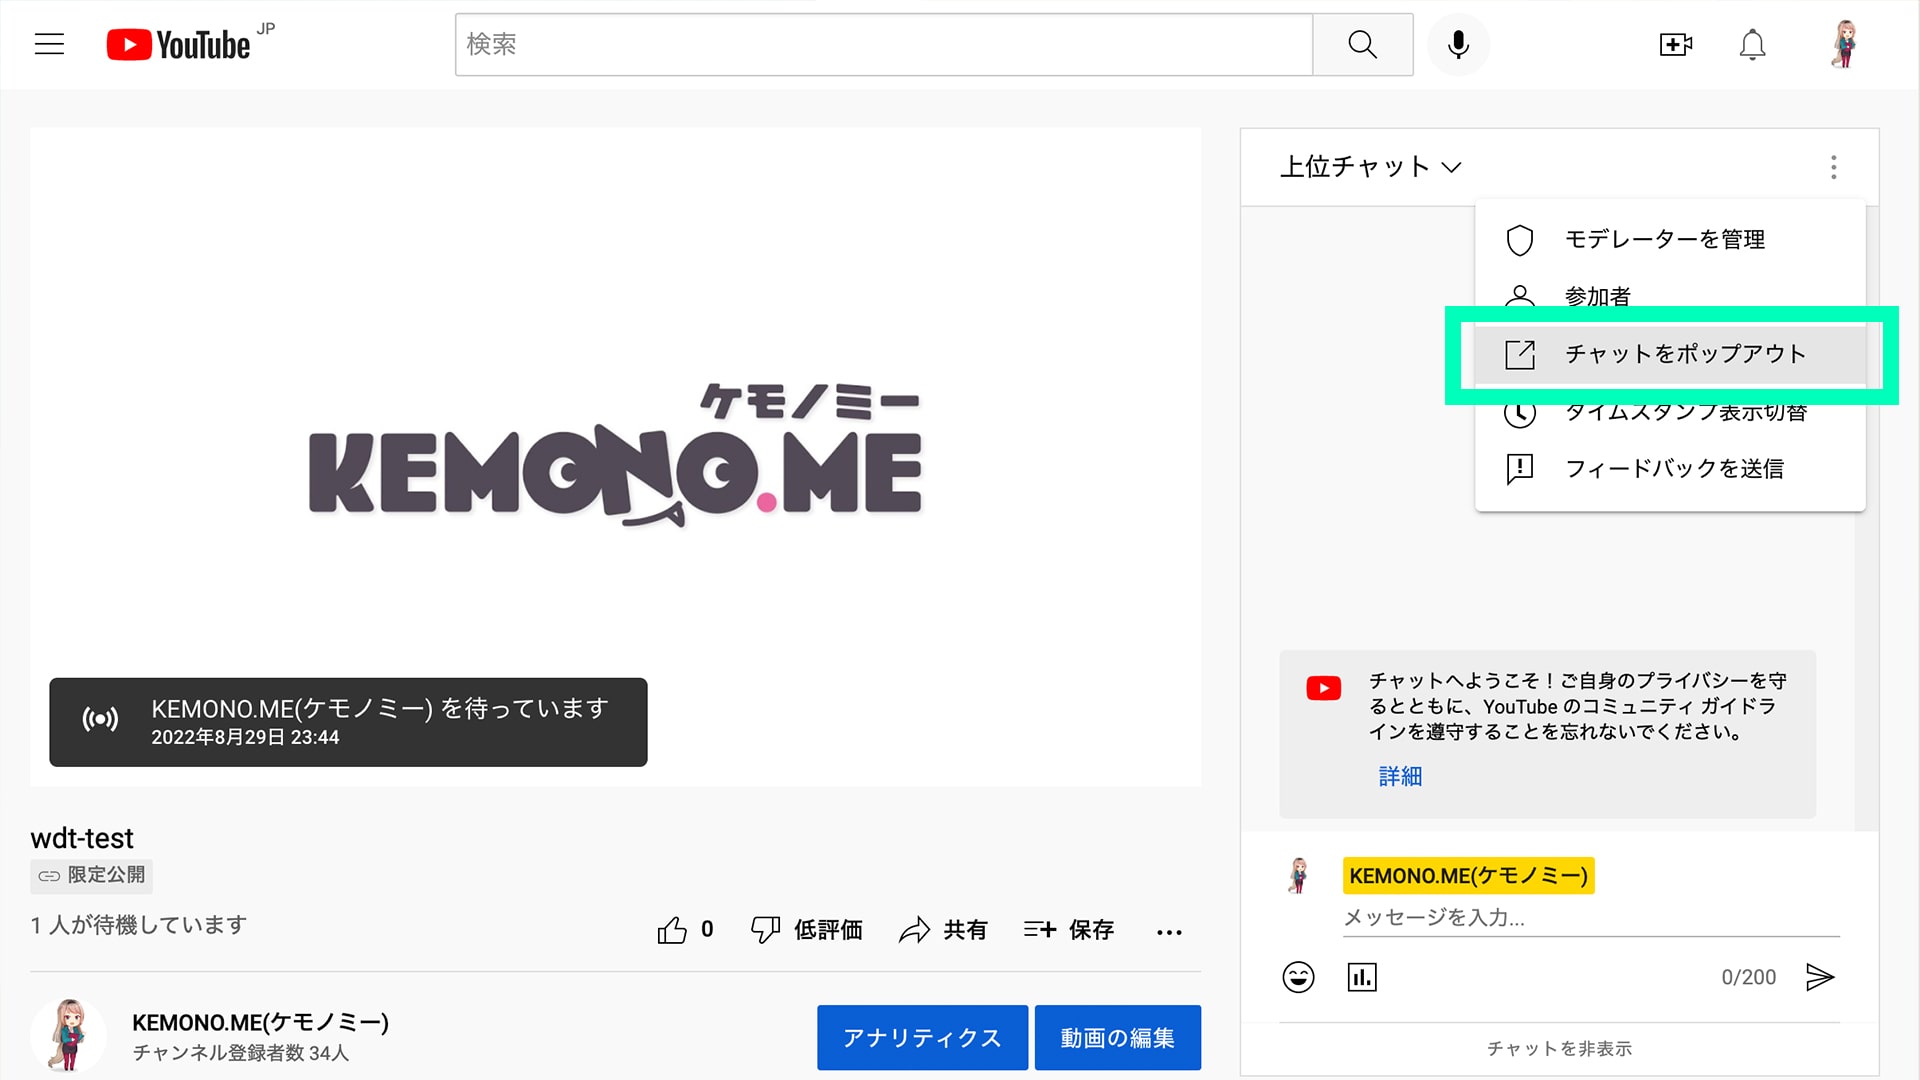Screen dimensions: 1920x1080
Task: Open the navigation hamburger menu
Action: (48, 44)
